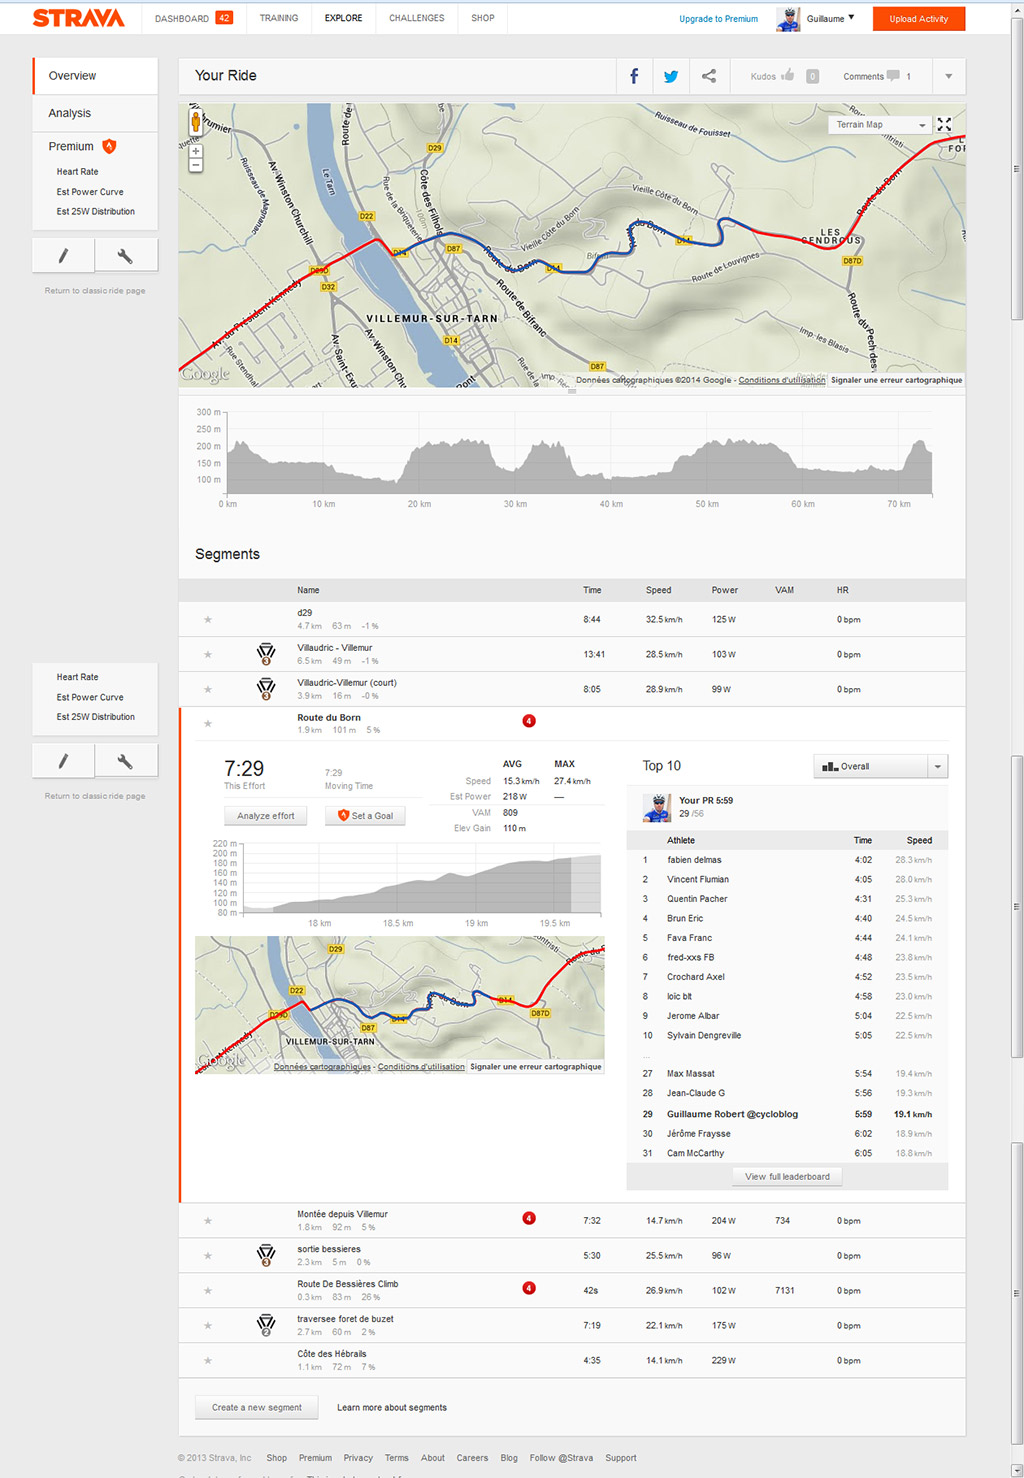
Task: Star the Montée depuis Villemur segment
Action: click(x=208, y=1221)
